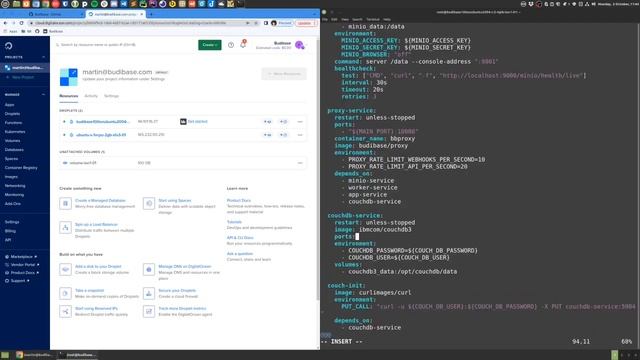Open Container Registry in the sidebar
The image size is (640, 360).
pos(21,168)
